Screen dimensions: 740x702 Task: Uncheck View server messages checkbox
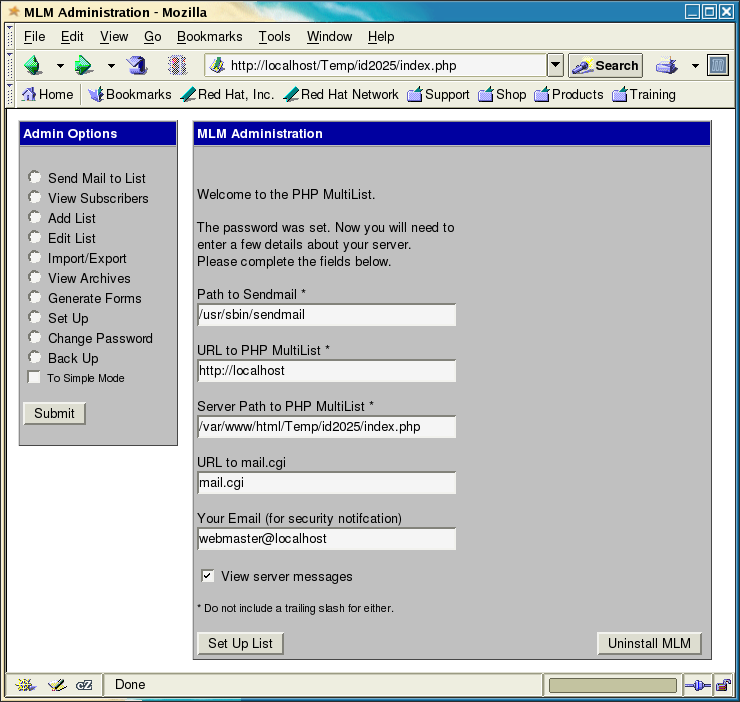[x=208, y=576]
